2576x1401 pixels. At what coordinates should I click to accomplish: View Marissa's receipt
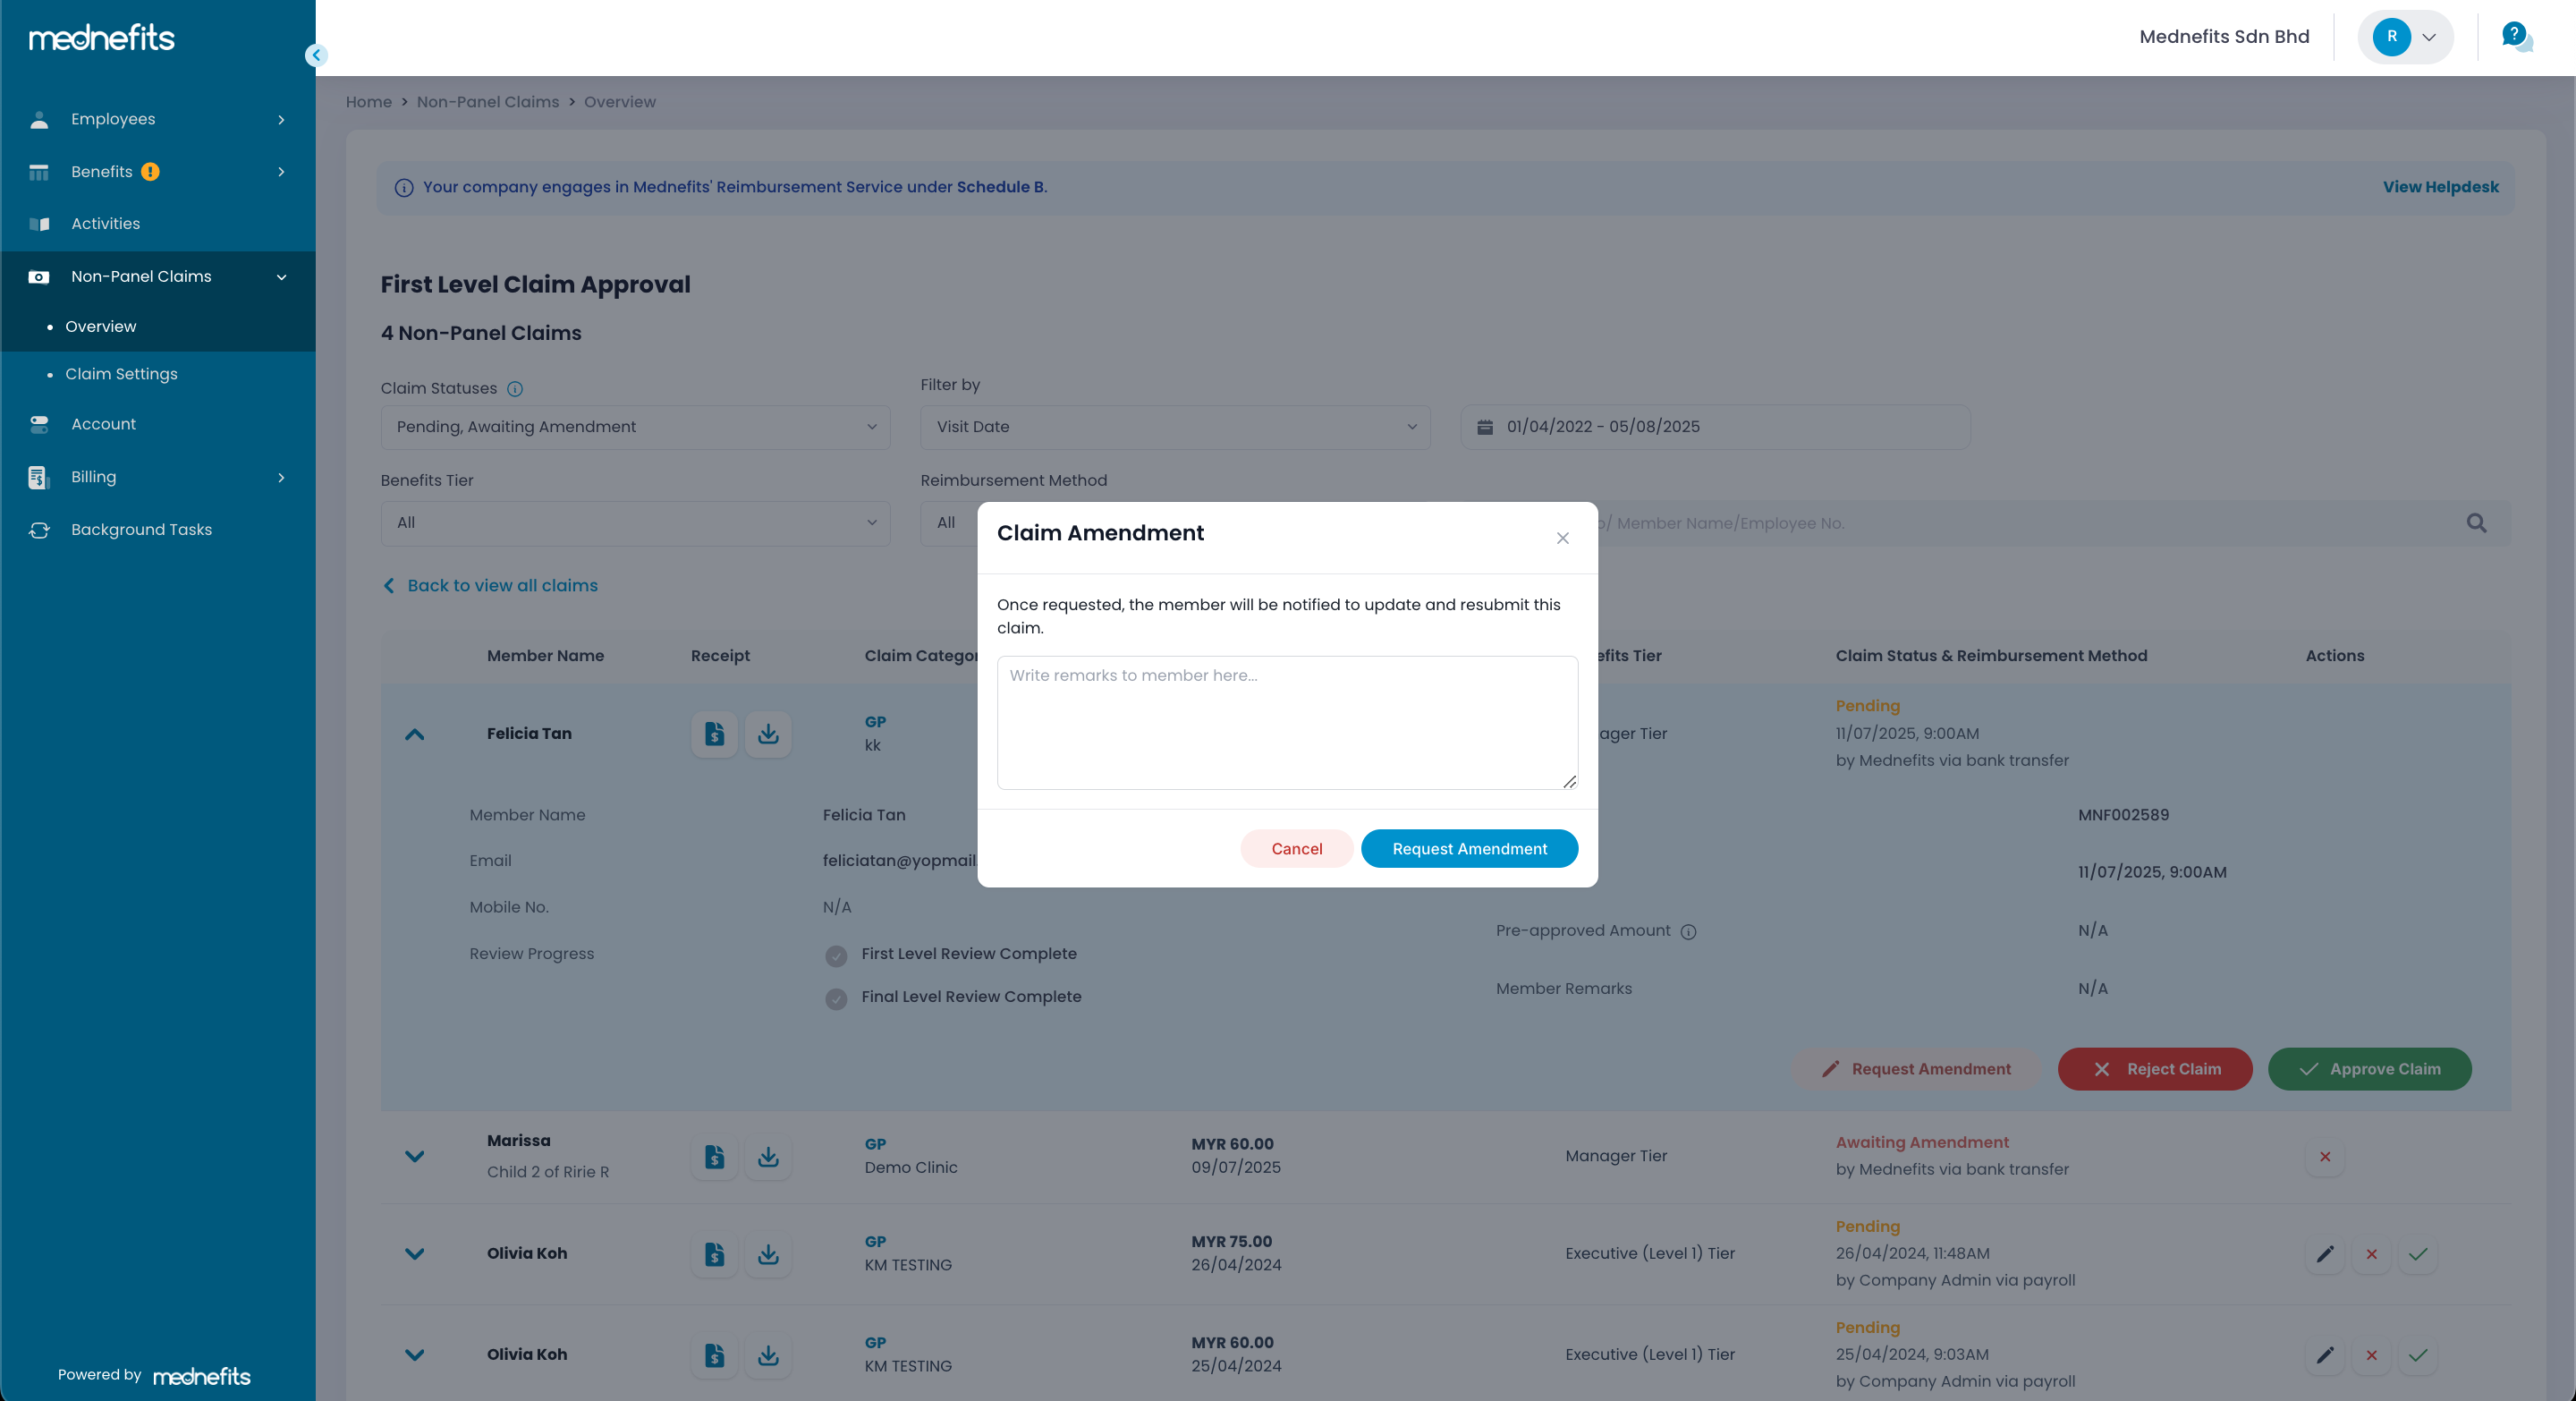[714, 1157]
